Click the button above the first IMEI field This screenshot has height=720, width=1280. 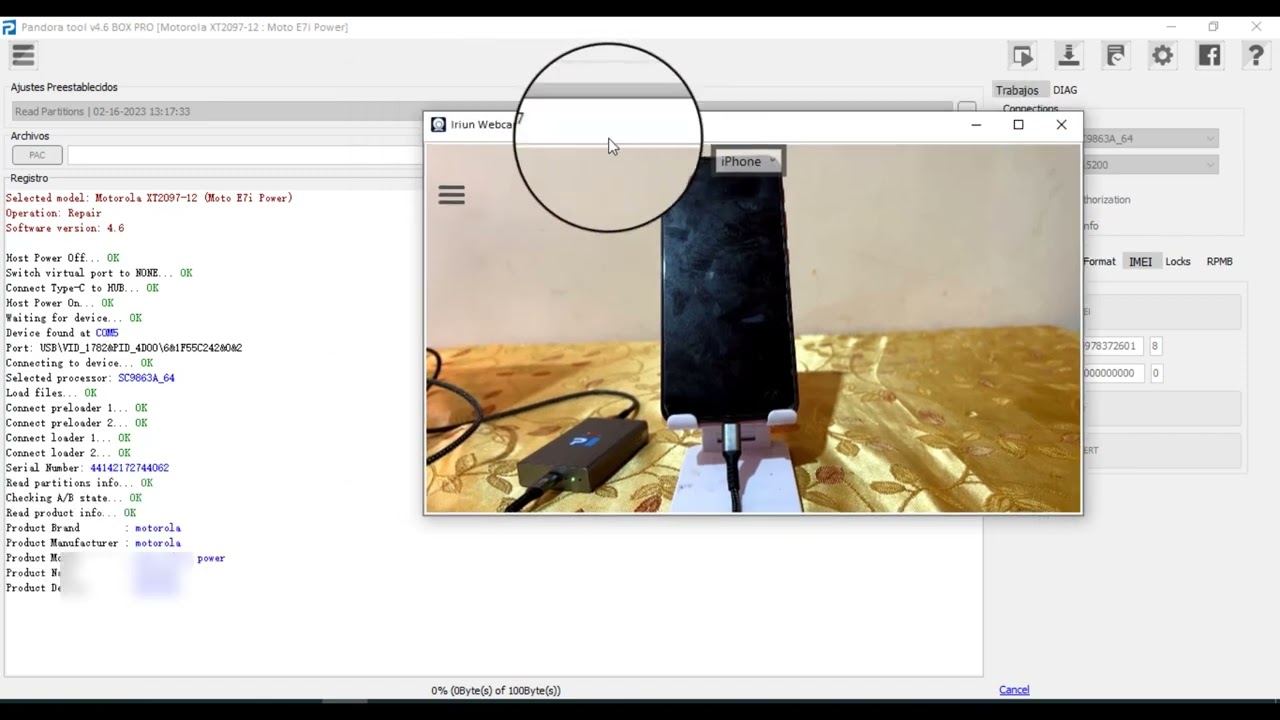1162,312
